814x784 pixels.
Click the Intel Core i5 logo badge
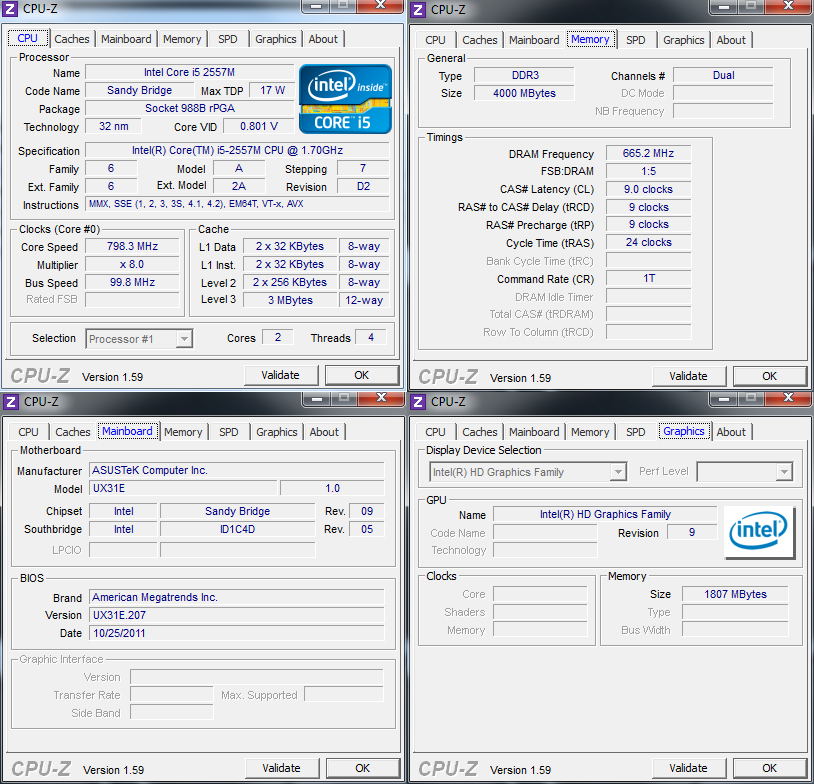tap(345, 97)
